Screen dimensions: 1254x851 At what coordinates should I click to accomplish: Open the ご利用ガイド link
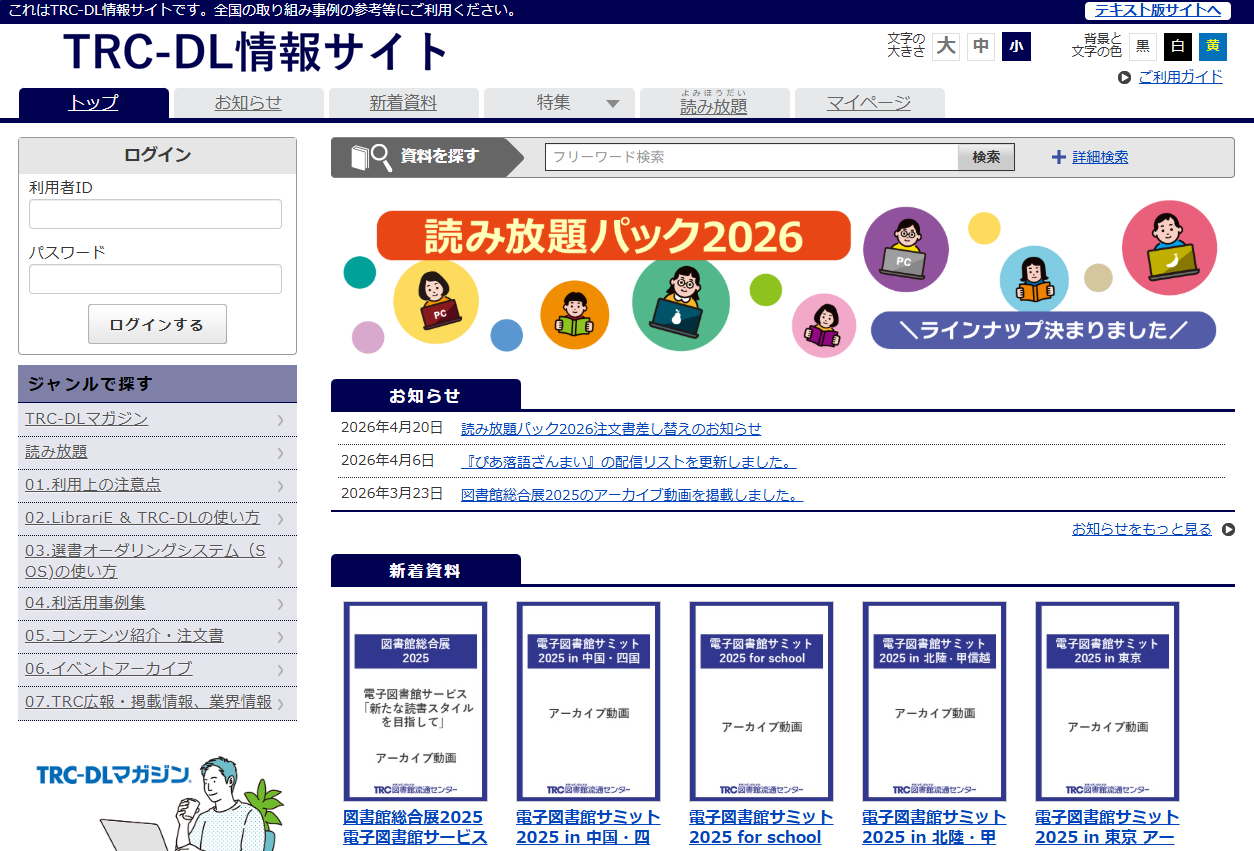tap(1180, 77)
